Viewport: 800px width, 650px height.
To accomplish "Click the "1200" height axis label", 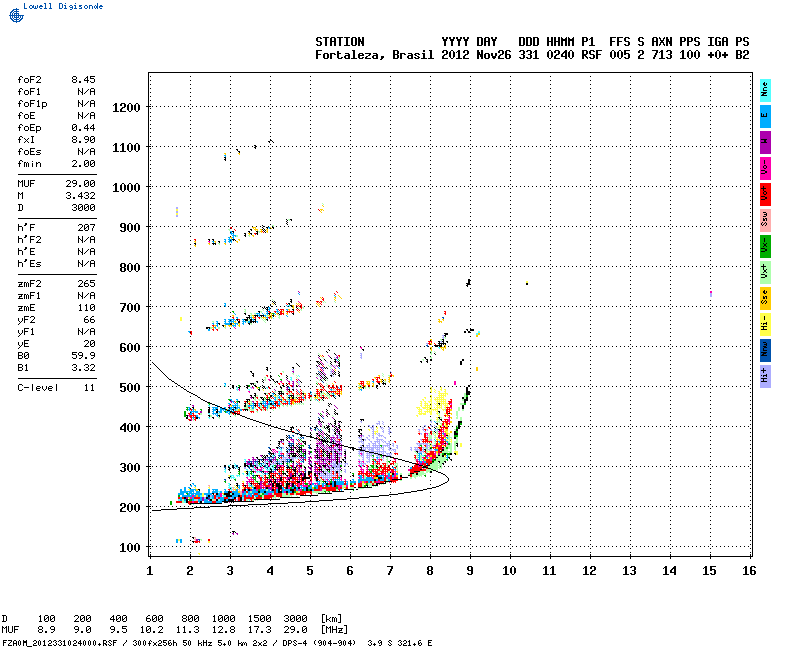I will pyautogui.click(x=126, y=108).
